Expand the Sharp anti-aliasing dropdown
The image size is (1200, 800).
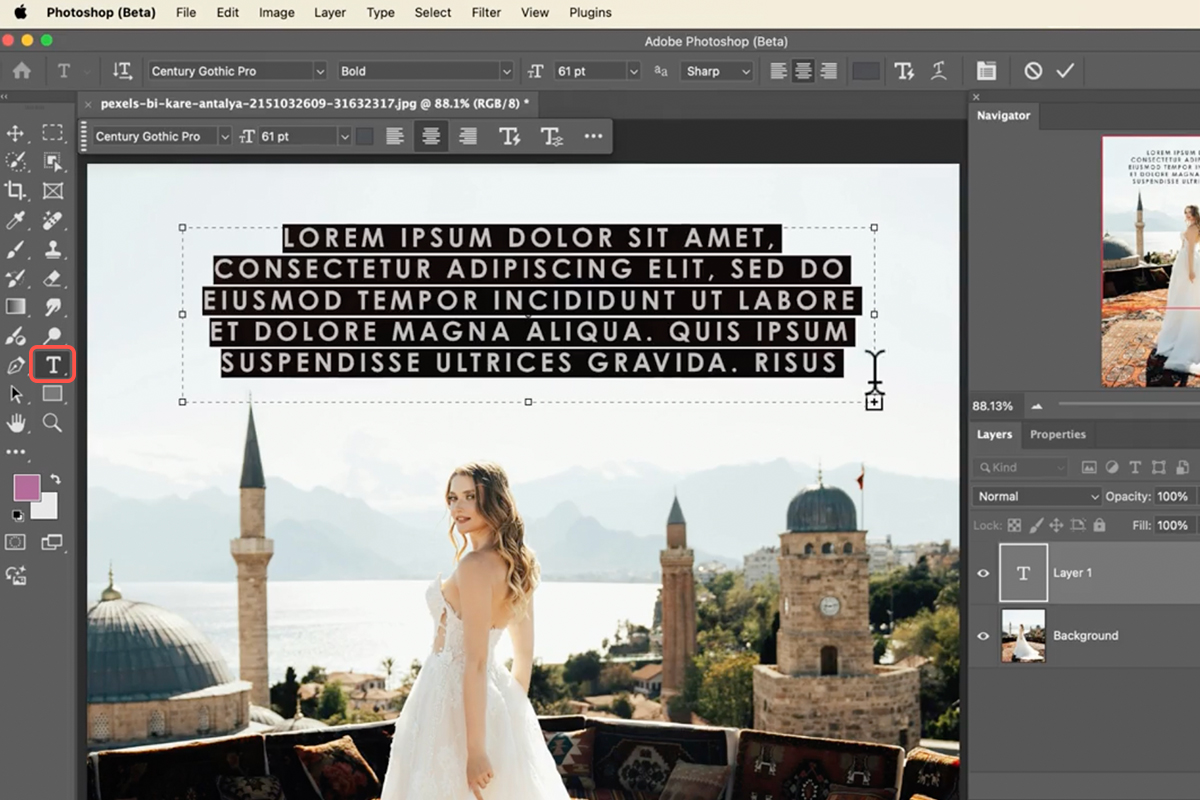pos(717,71)
